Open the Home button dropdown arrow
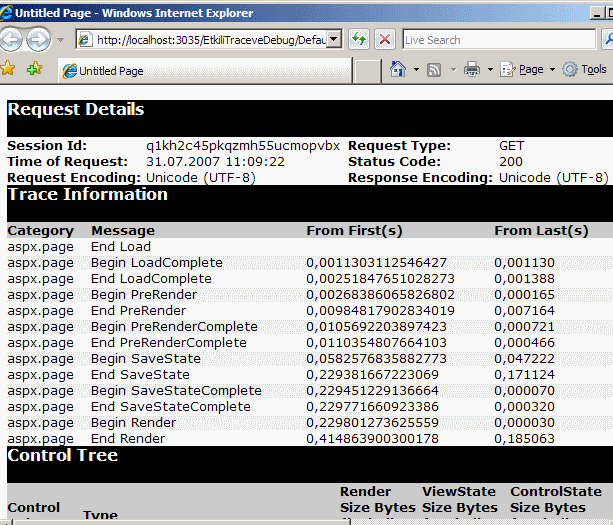Viewport: 613px width, 525px height. click(414, 70)
